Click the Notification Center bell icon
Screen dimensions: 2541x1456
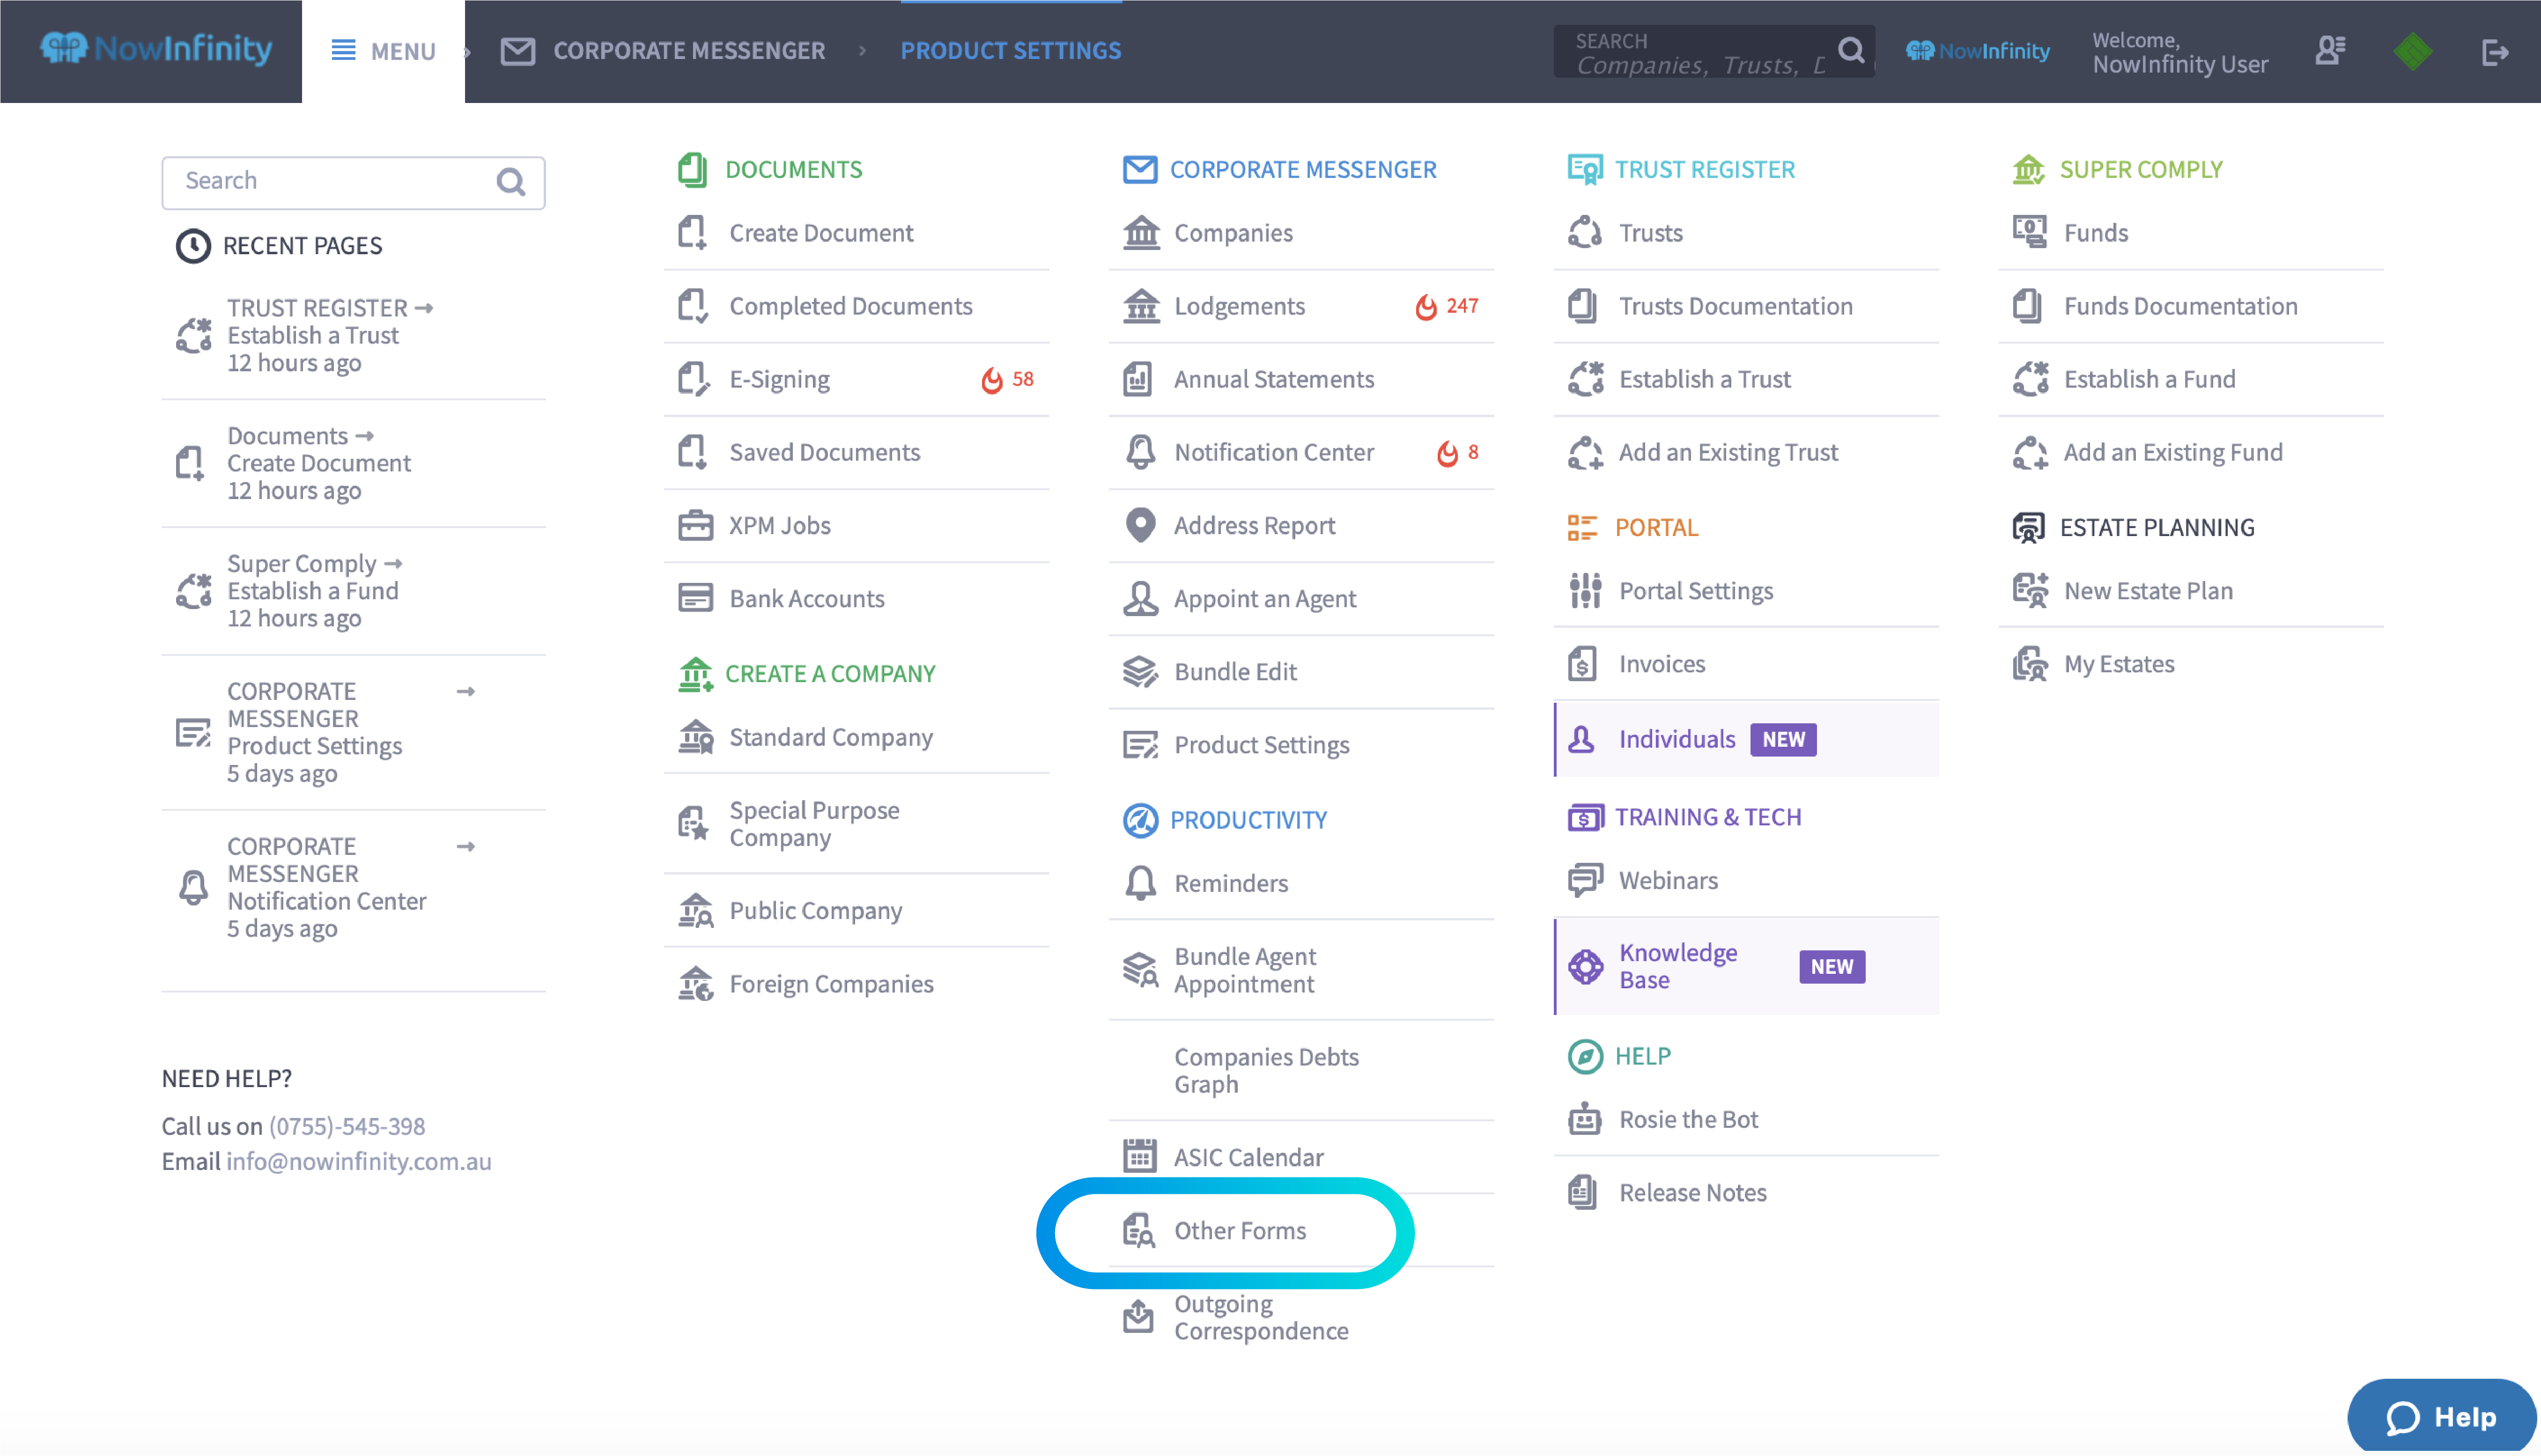pyautogui.click(x=1140, y=452)
